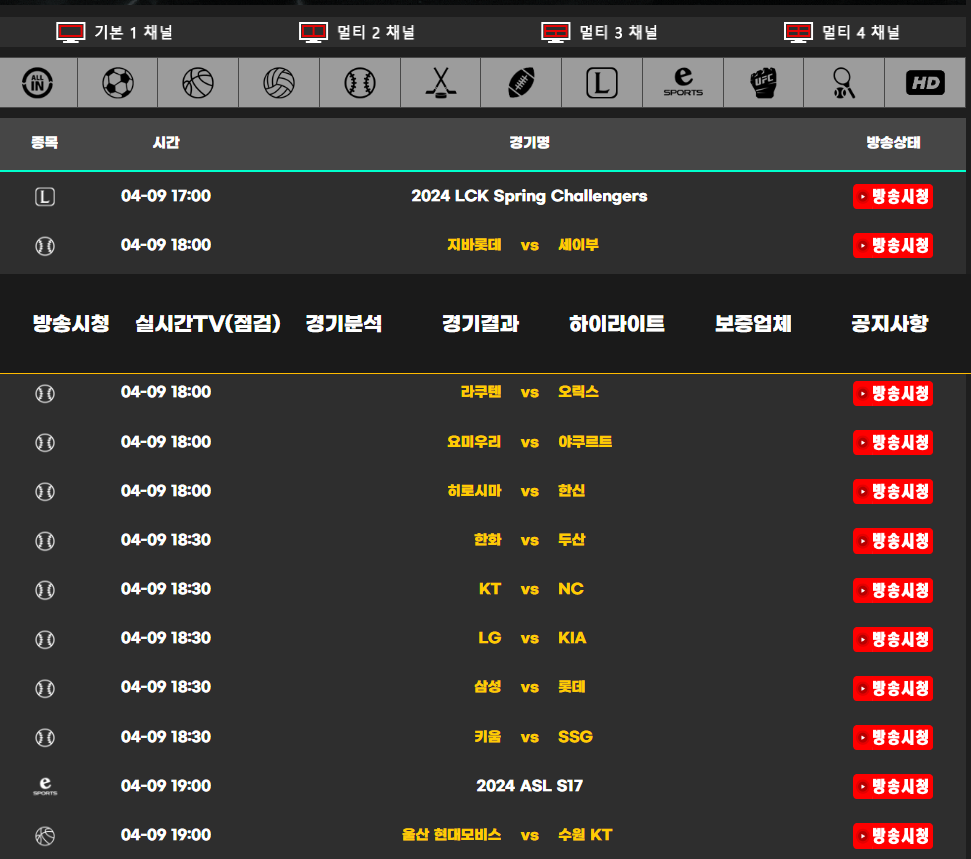
Task: Filter by ice hockey sticks icon
Action: coord(440,82)
